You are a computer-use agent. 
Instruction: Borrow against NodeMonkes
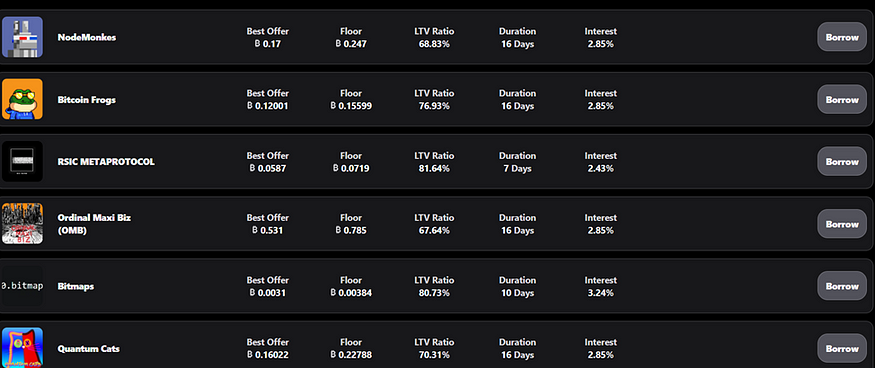842,37
